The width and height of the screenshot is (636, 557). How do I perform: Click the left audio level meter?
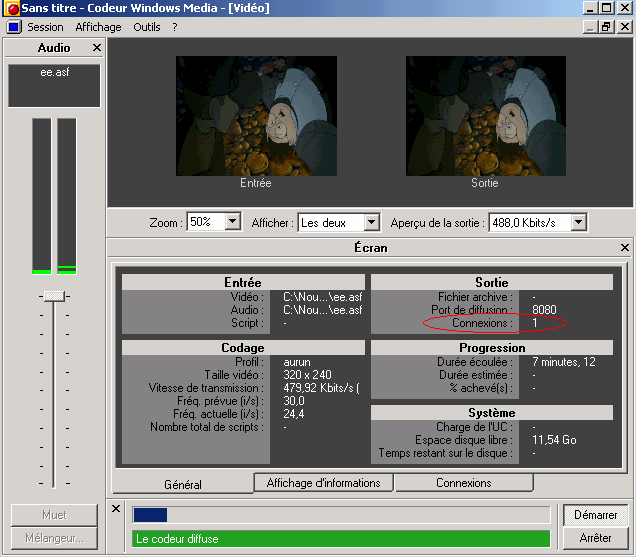(x=42, y=196)
